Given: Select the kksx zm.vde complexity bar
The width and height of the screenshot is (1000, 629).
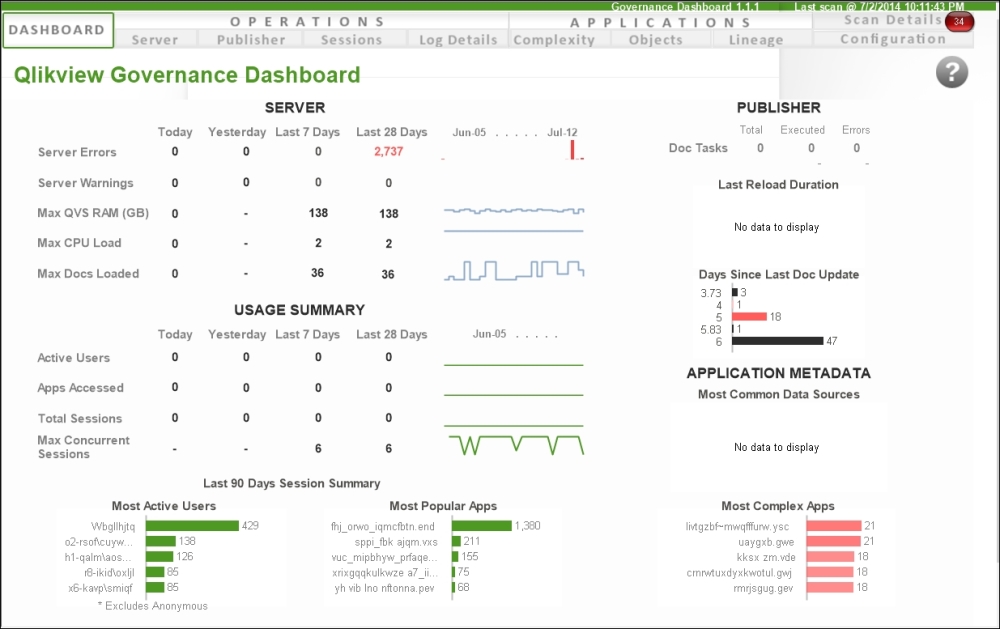Looking at the screenshot, I should click(830, 556).
